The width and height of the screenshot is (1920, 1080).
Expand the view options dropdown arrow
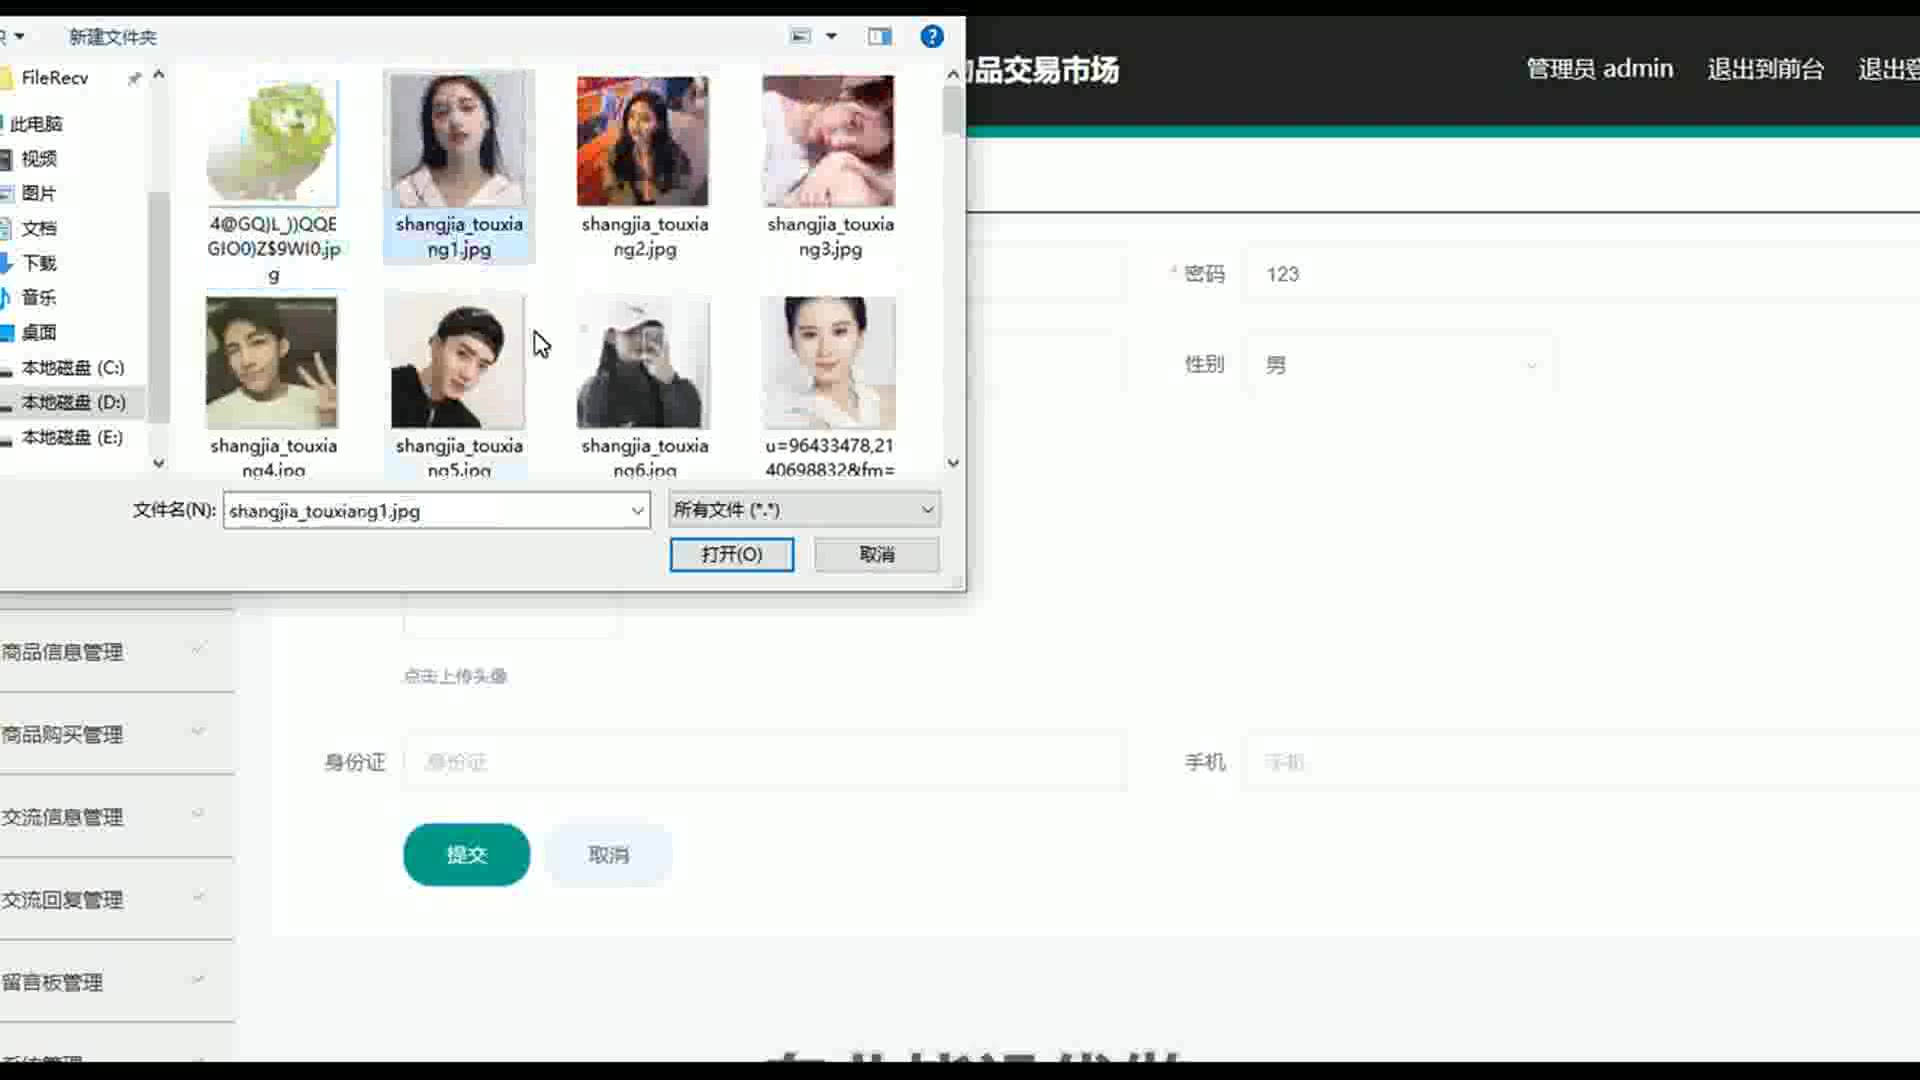pyautogui.click(x=831, y=37)
